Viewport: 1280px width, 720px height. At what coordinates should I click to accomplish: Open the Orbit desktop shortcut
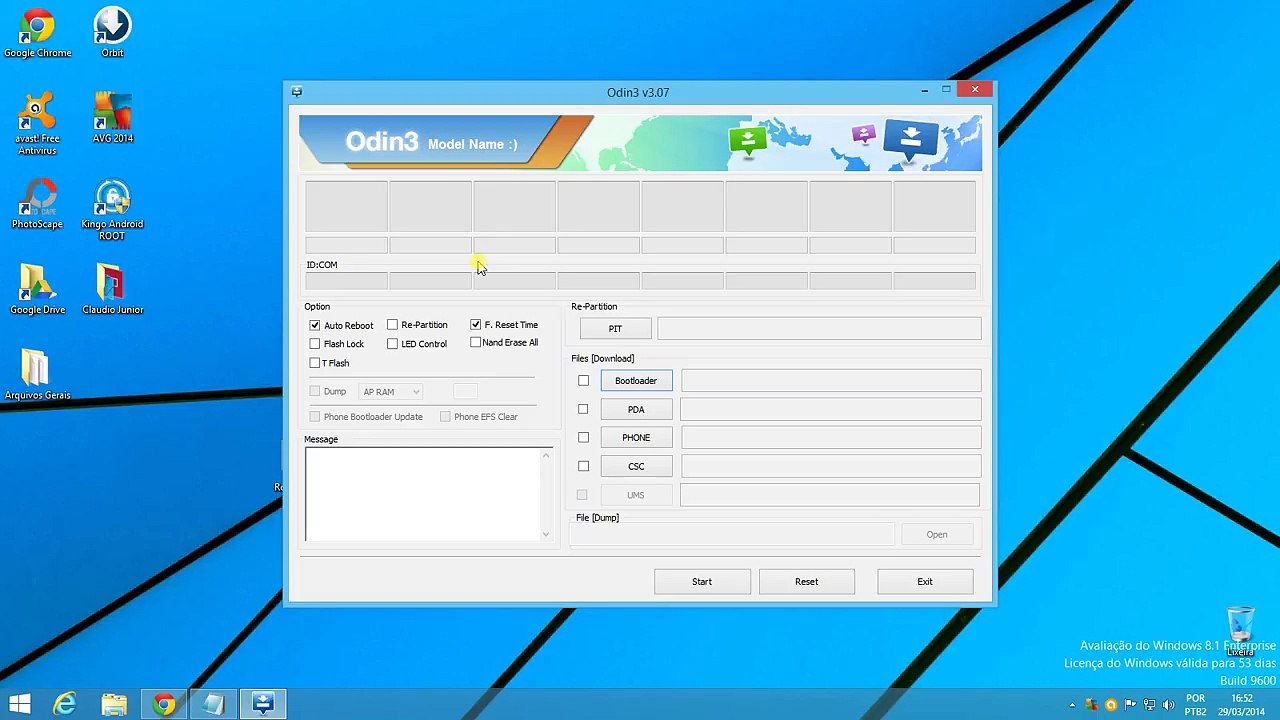pos(112,32)
